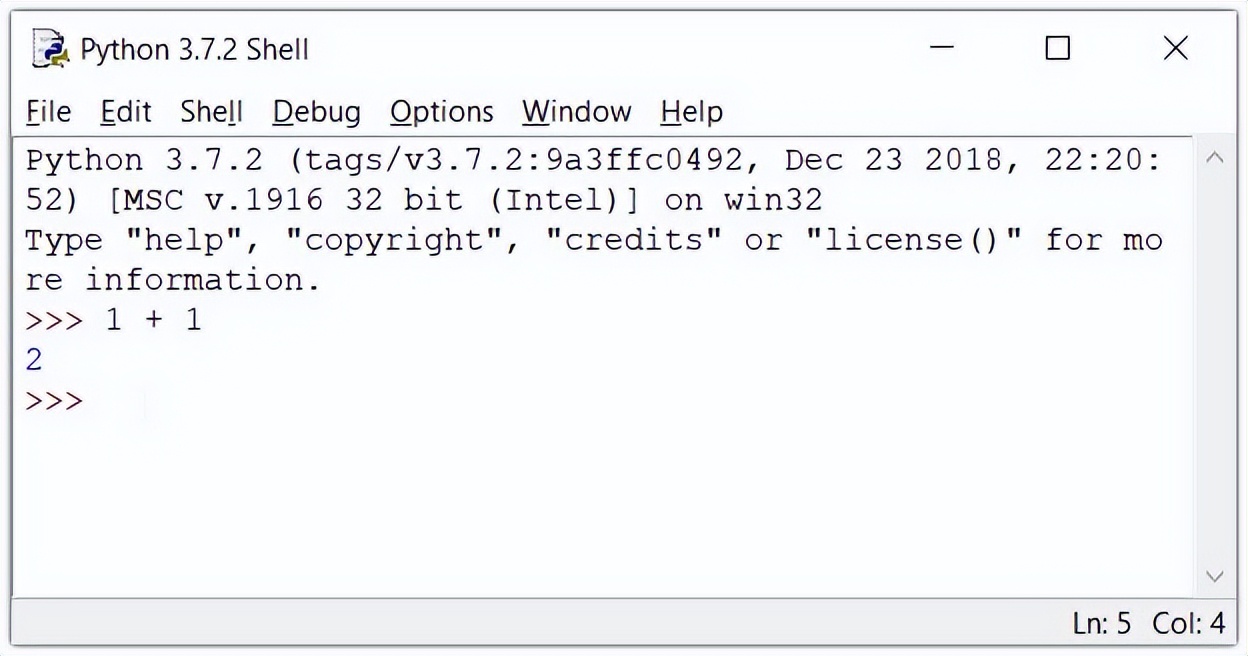Open the Window menu
Viewport: 1248px width, 656px height.
coord(577,112)
